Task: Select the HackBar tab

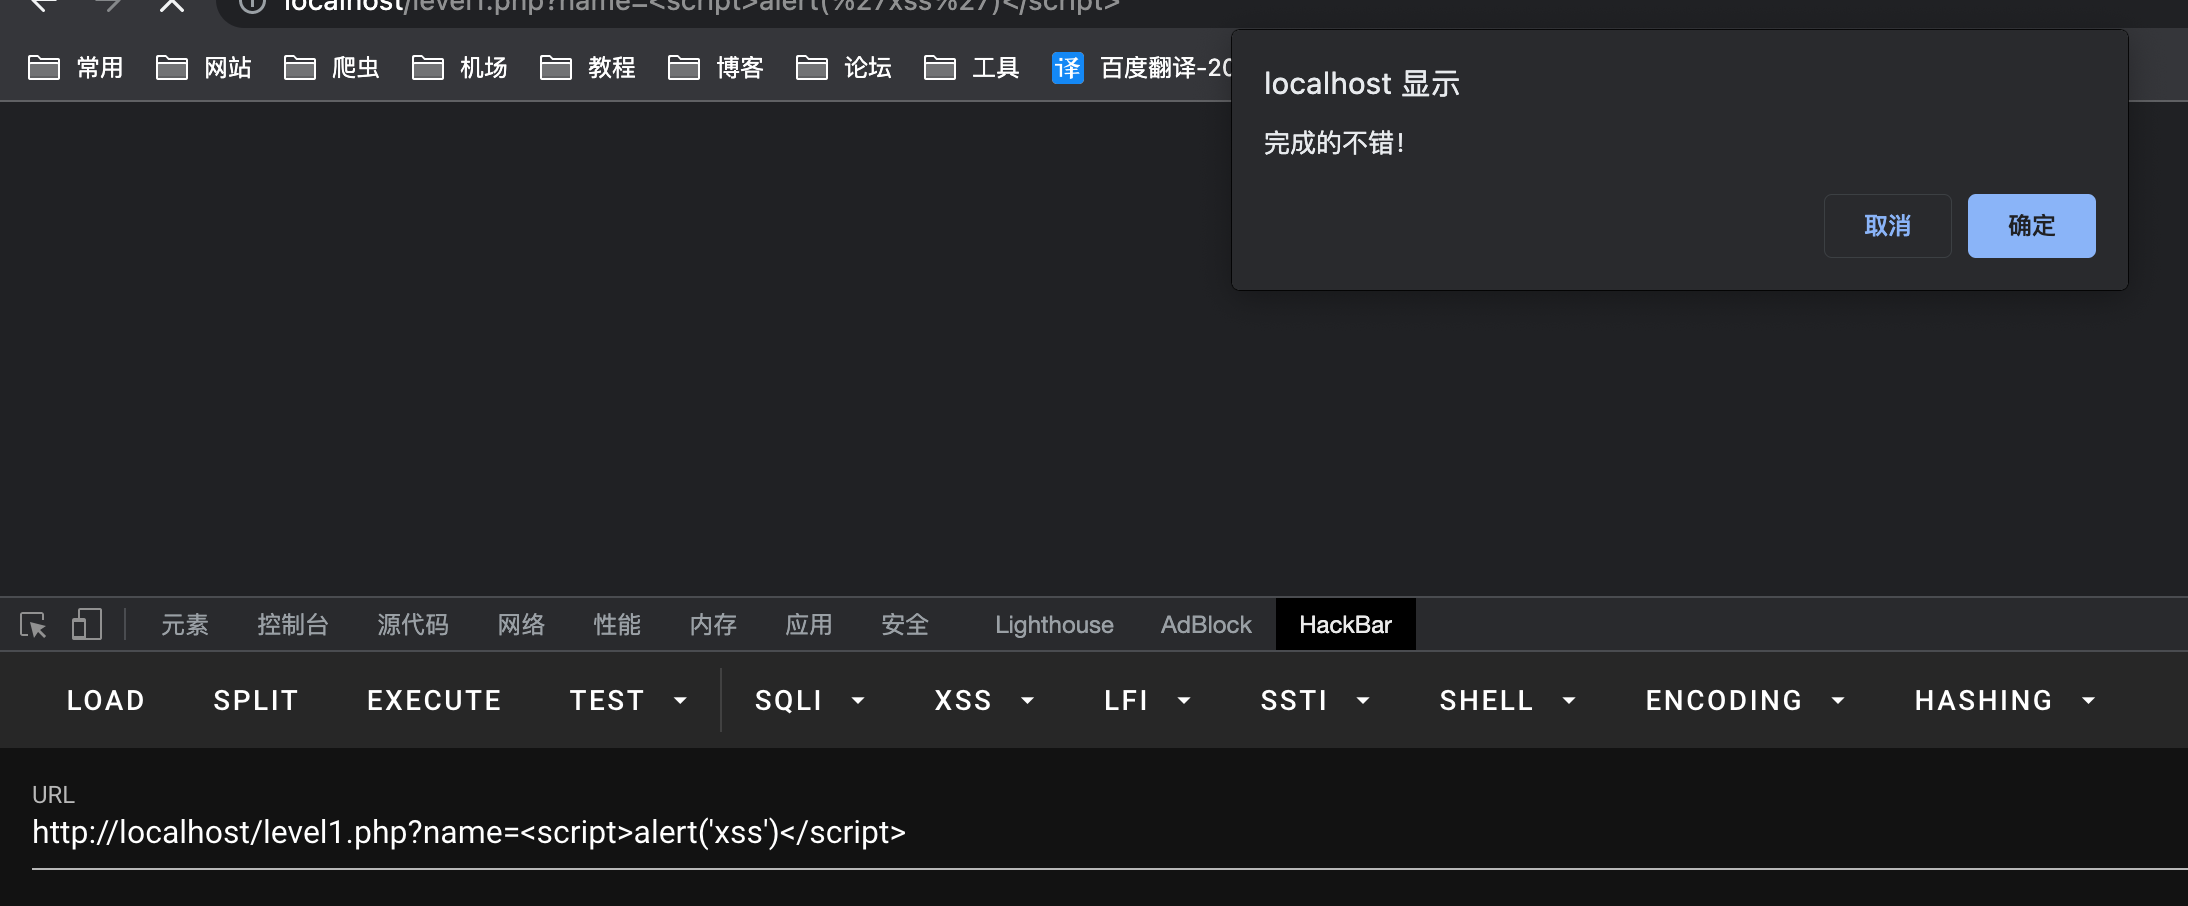Action: tap(1345, 625)
